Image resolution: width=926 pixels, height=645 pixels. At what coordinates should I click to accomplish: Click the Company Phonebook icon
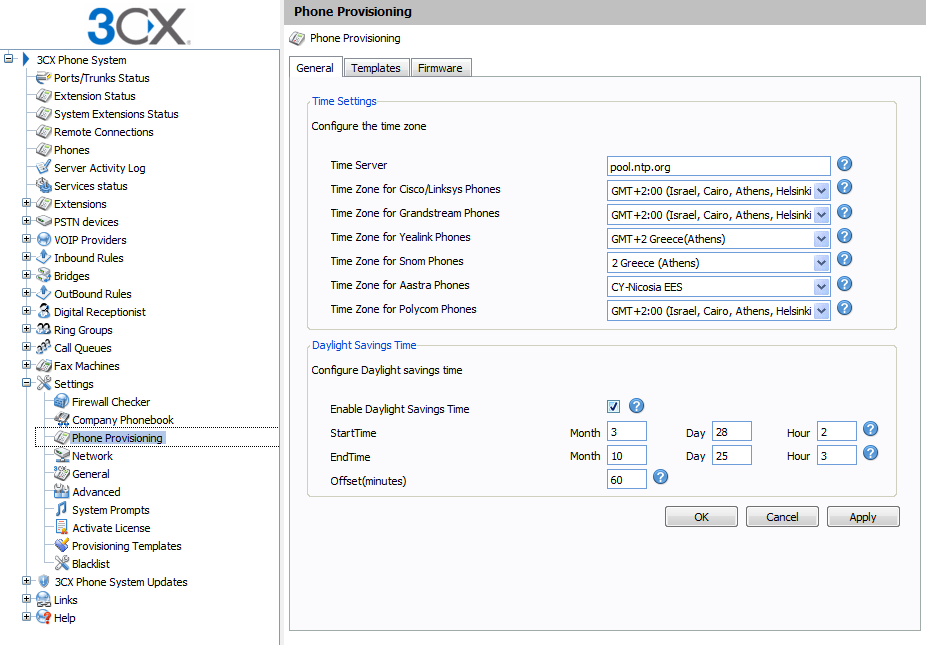[61, 419]
